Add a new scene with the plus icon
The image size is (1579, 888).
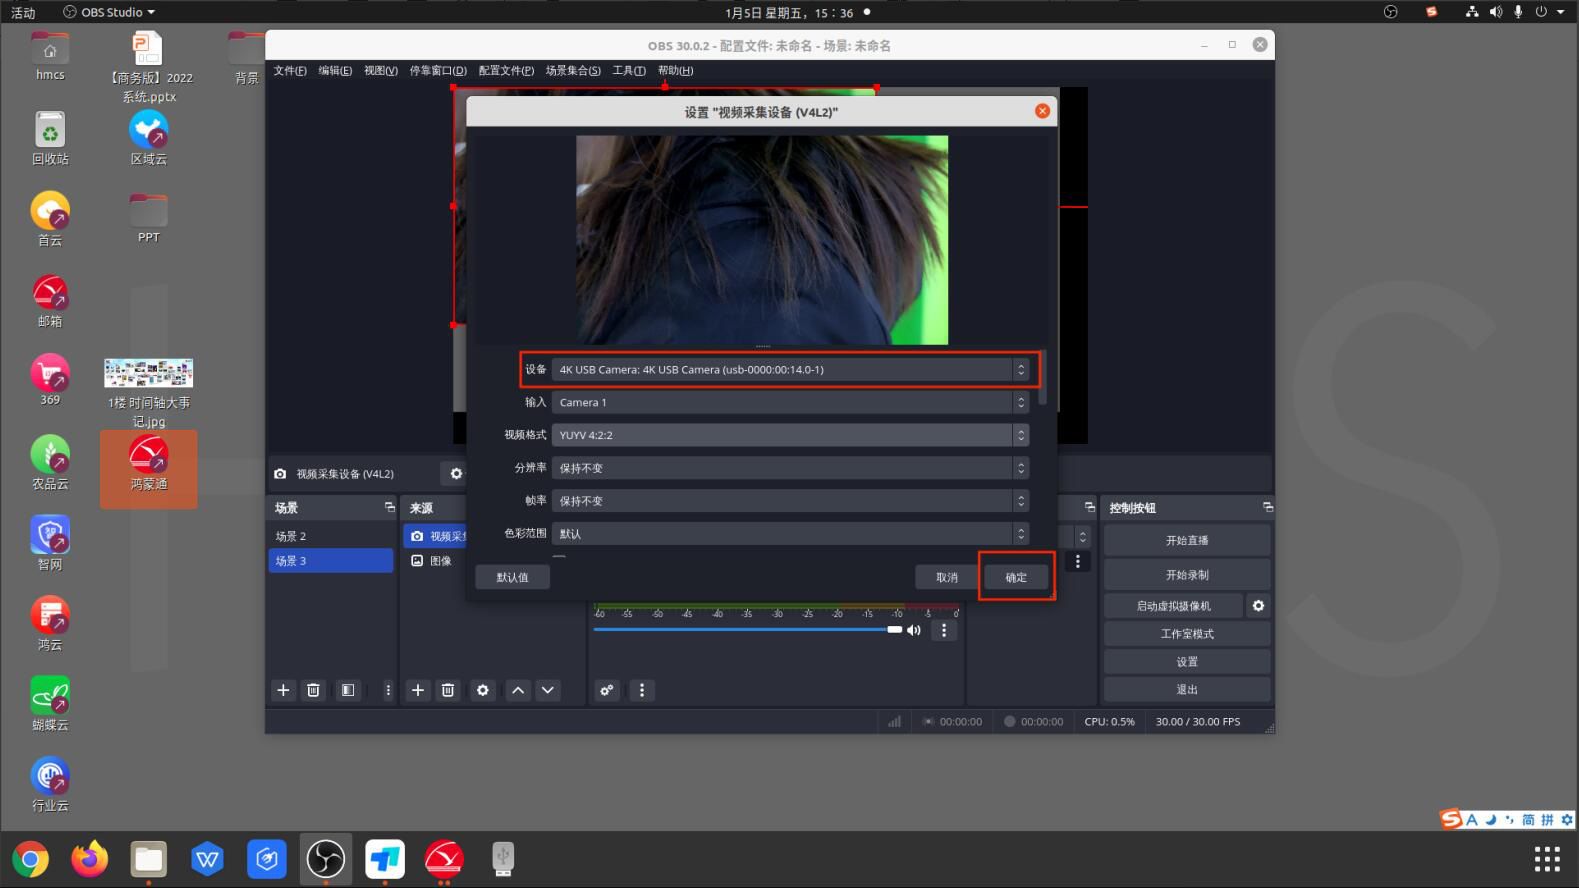(283, 690)
